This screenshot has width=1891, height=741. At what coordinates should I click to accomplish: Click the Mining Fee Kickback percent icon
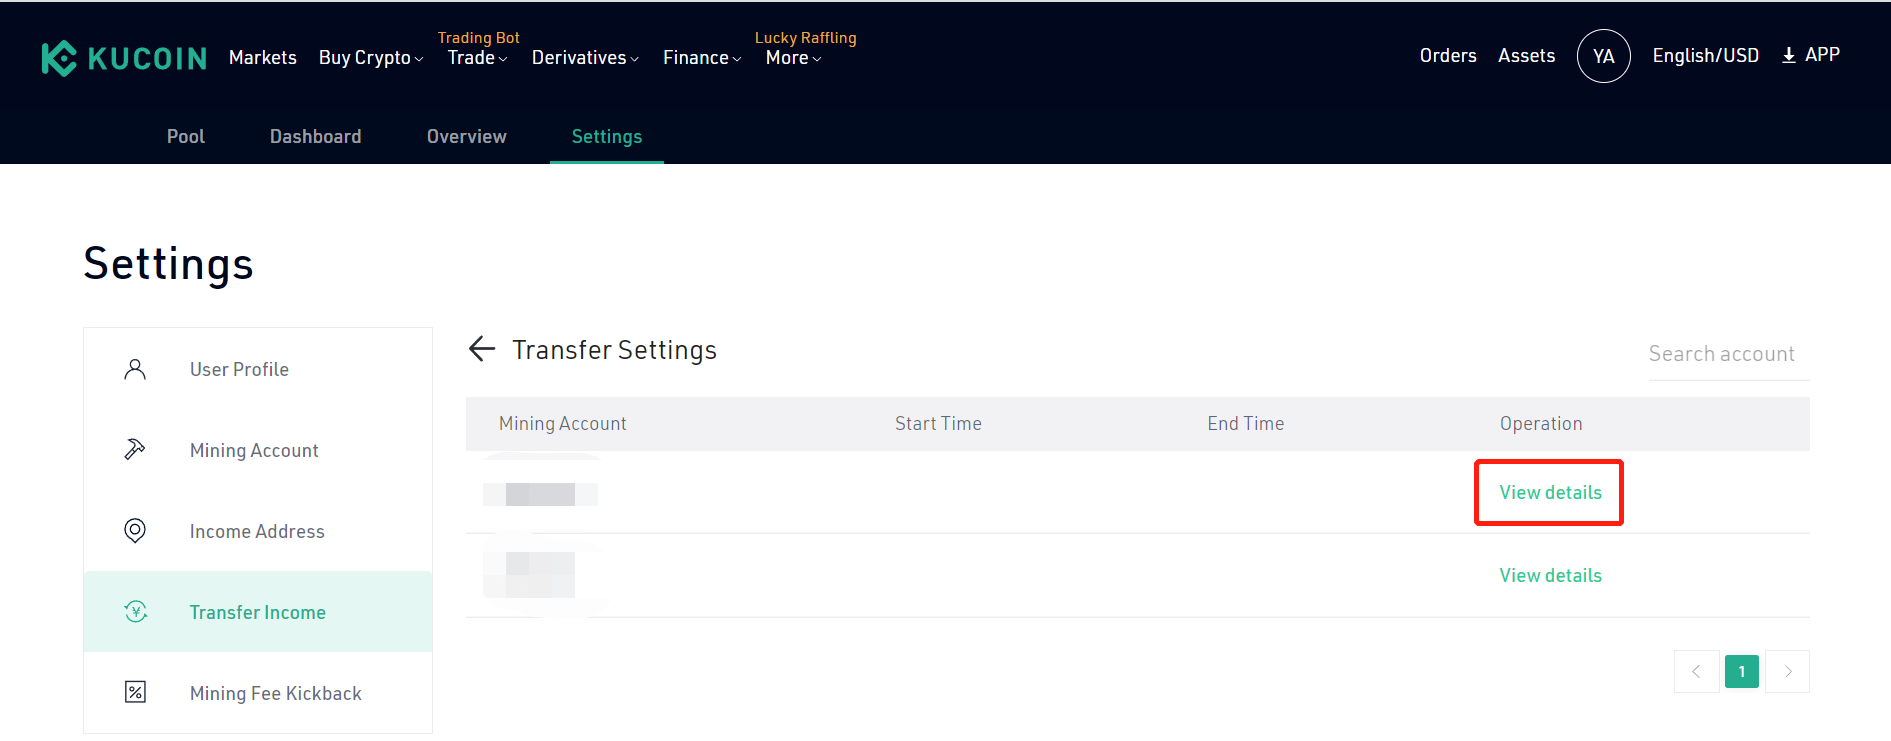[135, 692]
